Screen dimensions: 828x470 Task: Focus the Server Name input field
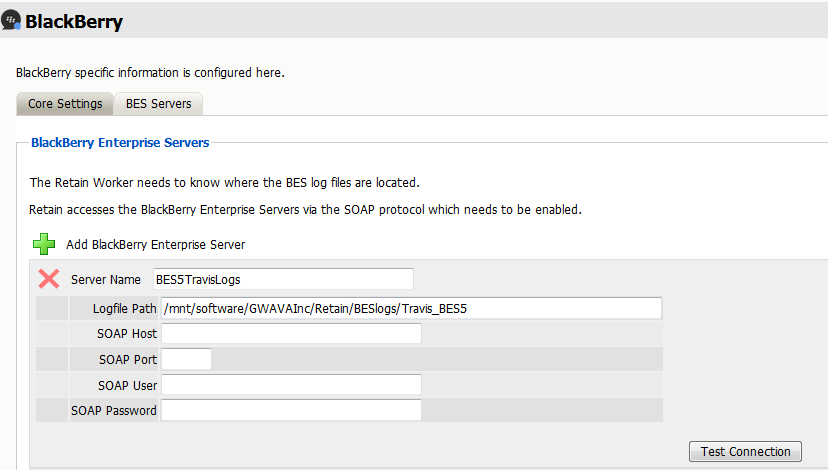pos(283,279)
